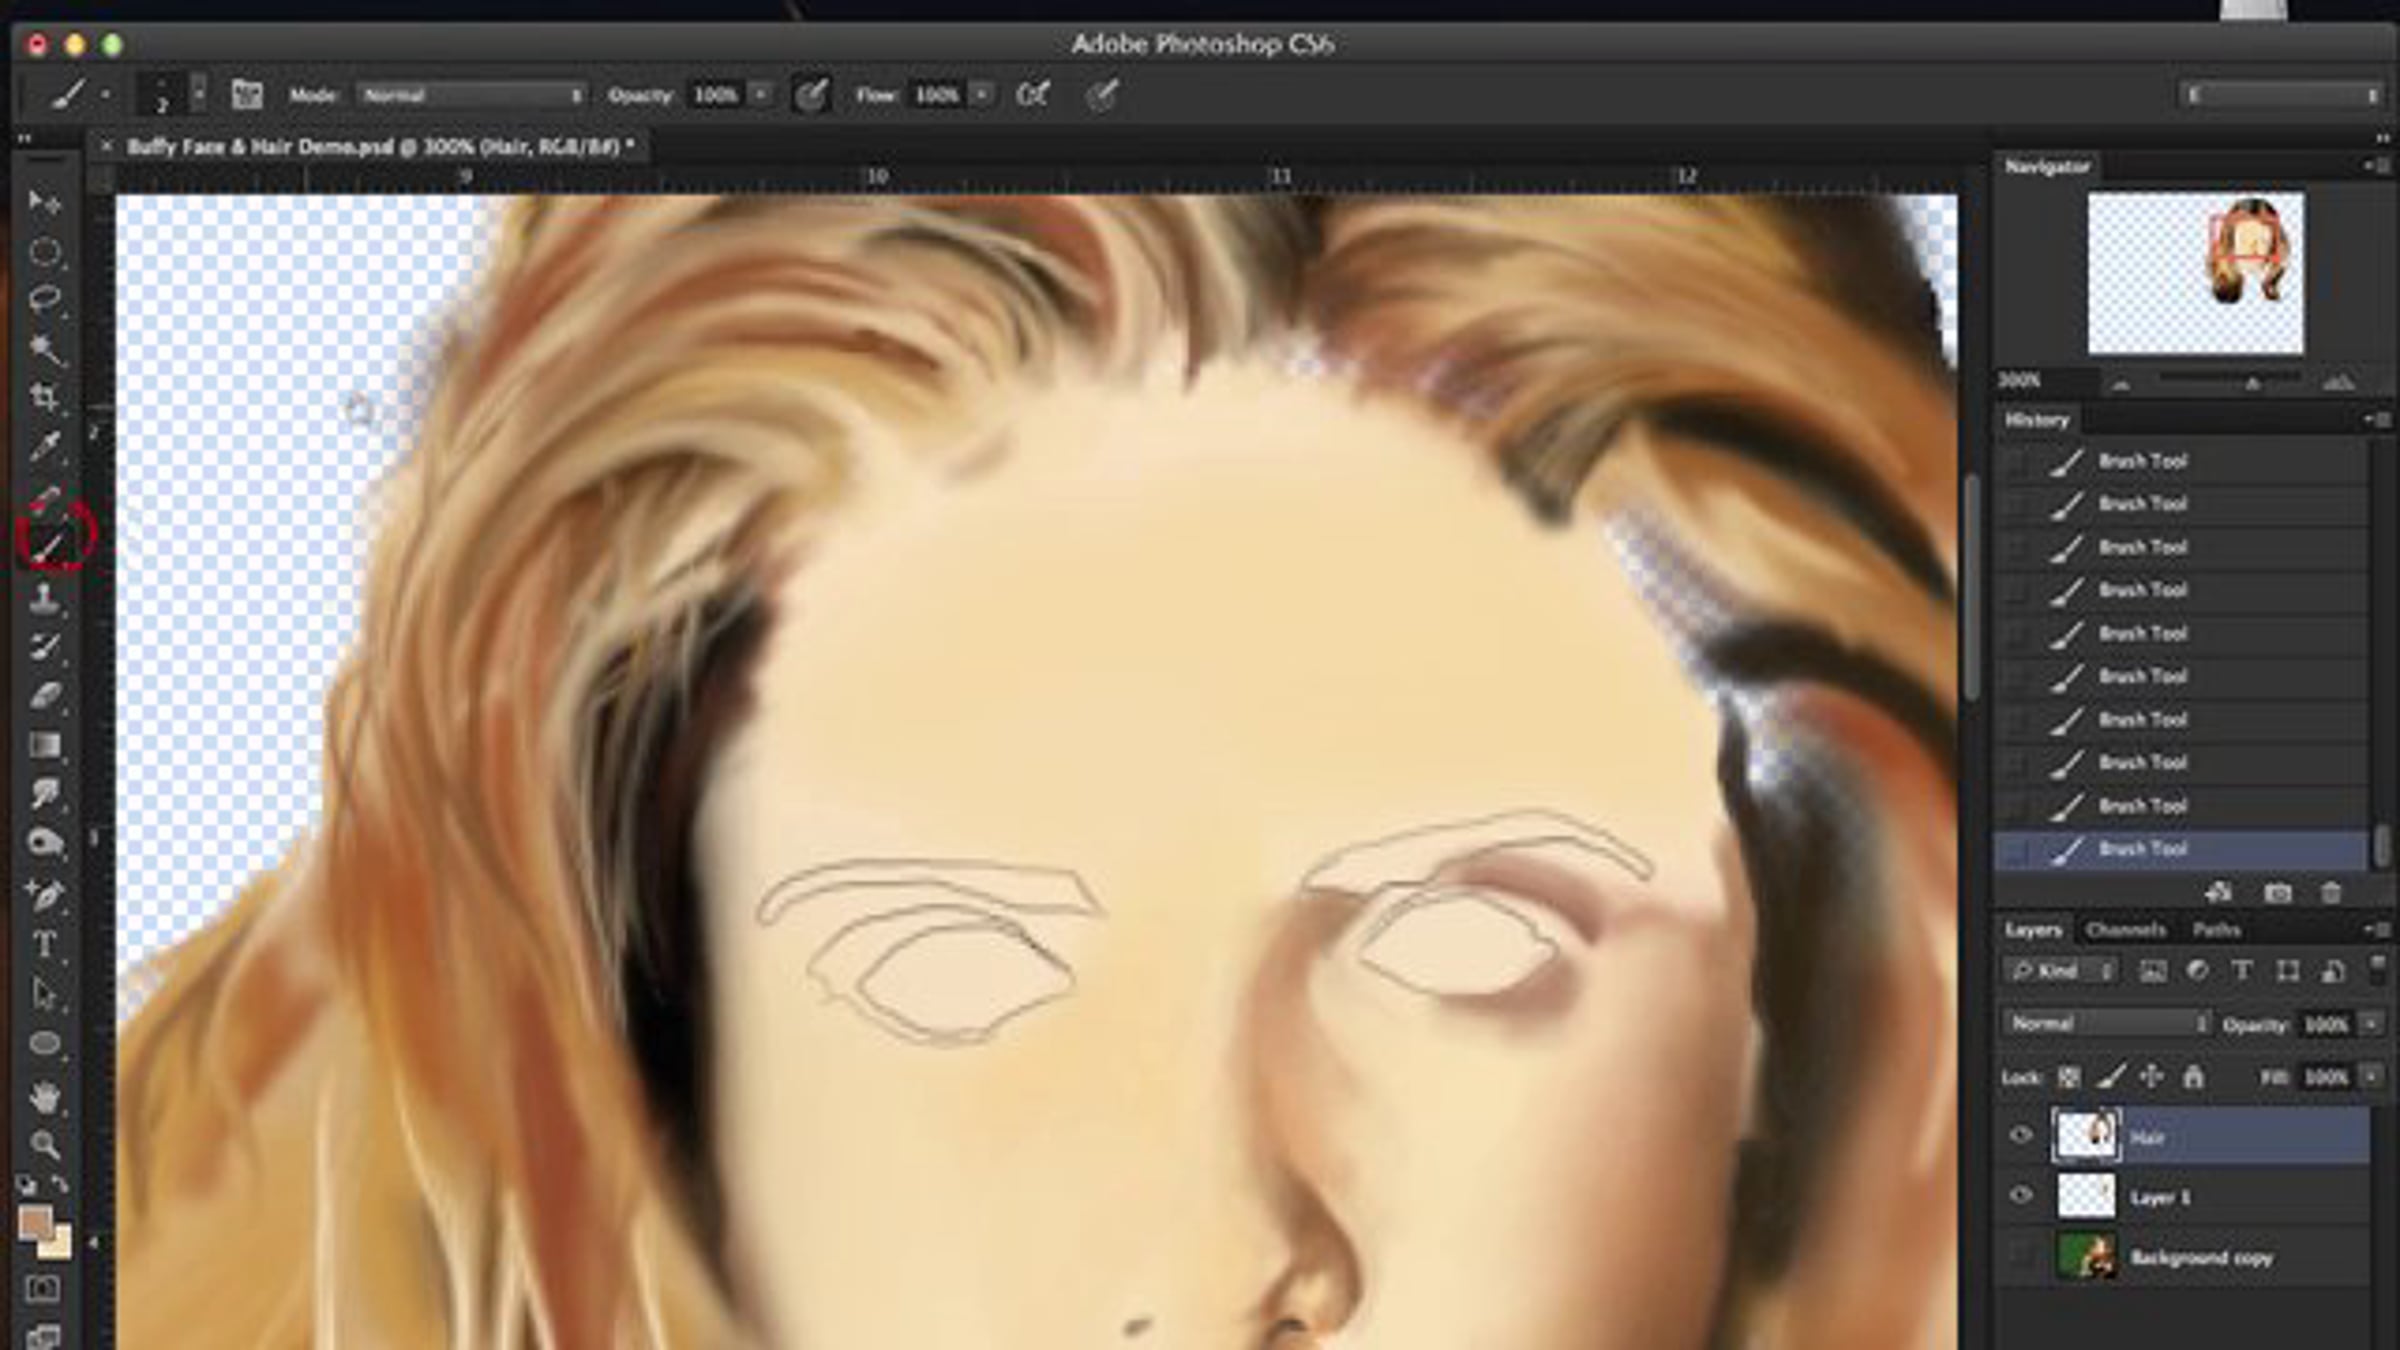The width and height of the screenshot is (2400, 1350).
Task: Hide the Hair layer visibility eye
Action: (x=2021, y=1136)
